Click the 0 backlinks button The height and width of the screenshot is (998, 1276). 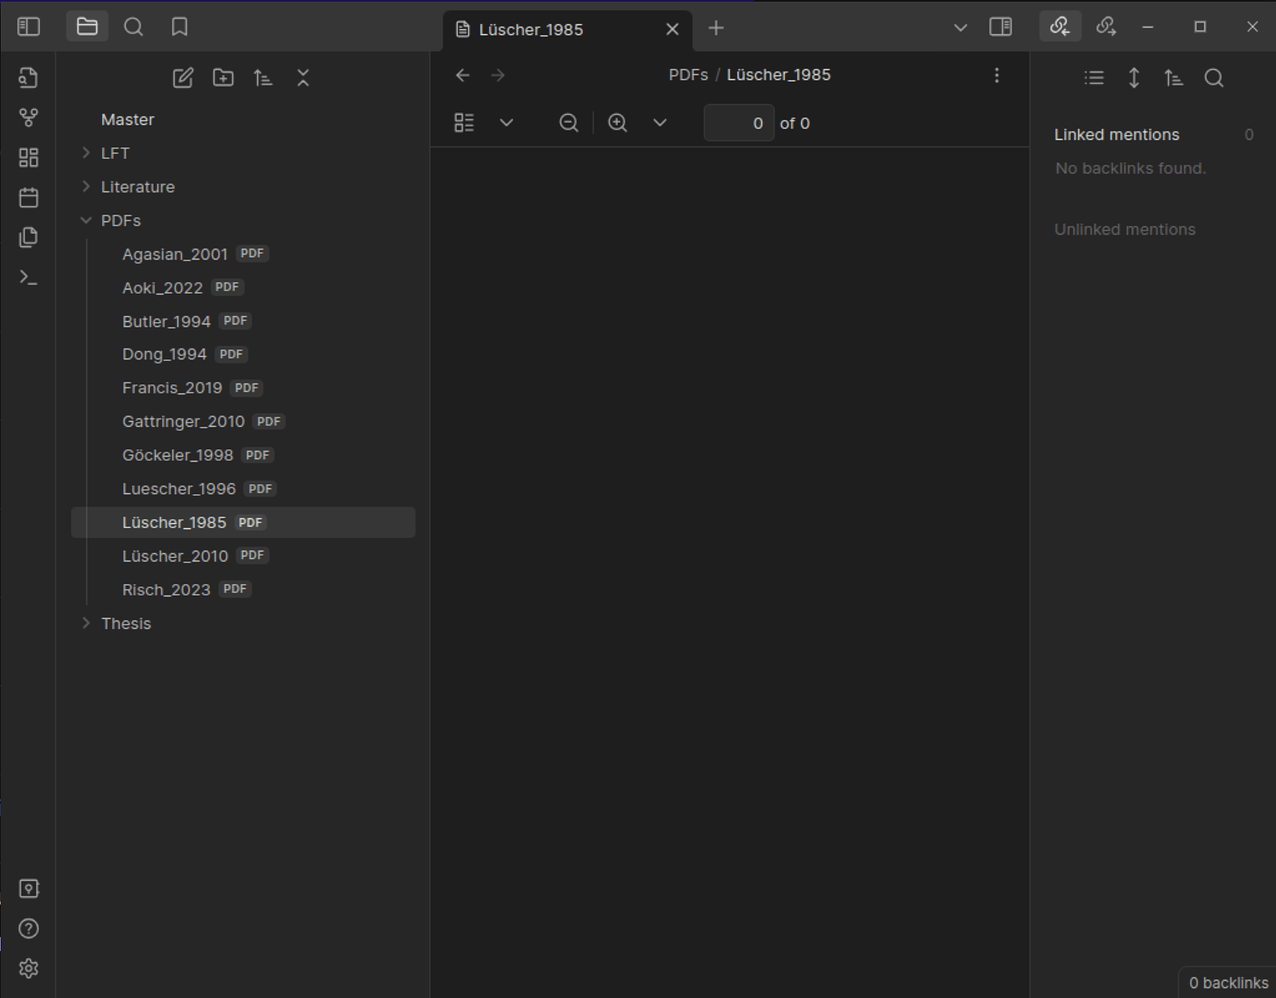pos(1226,982)
